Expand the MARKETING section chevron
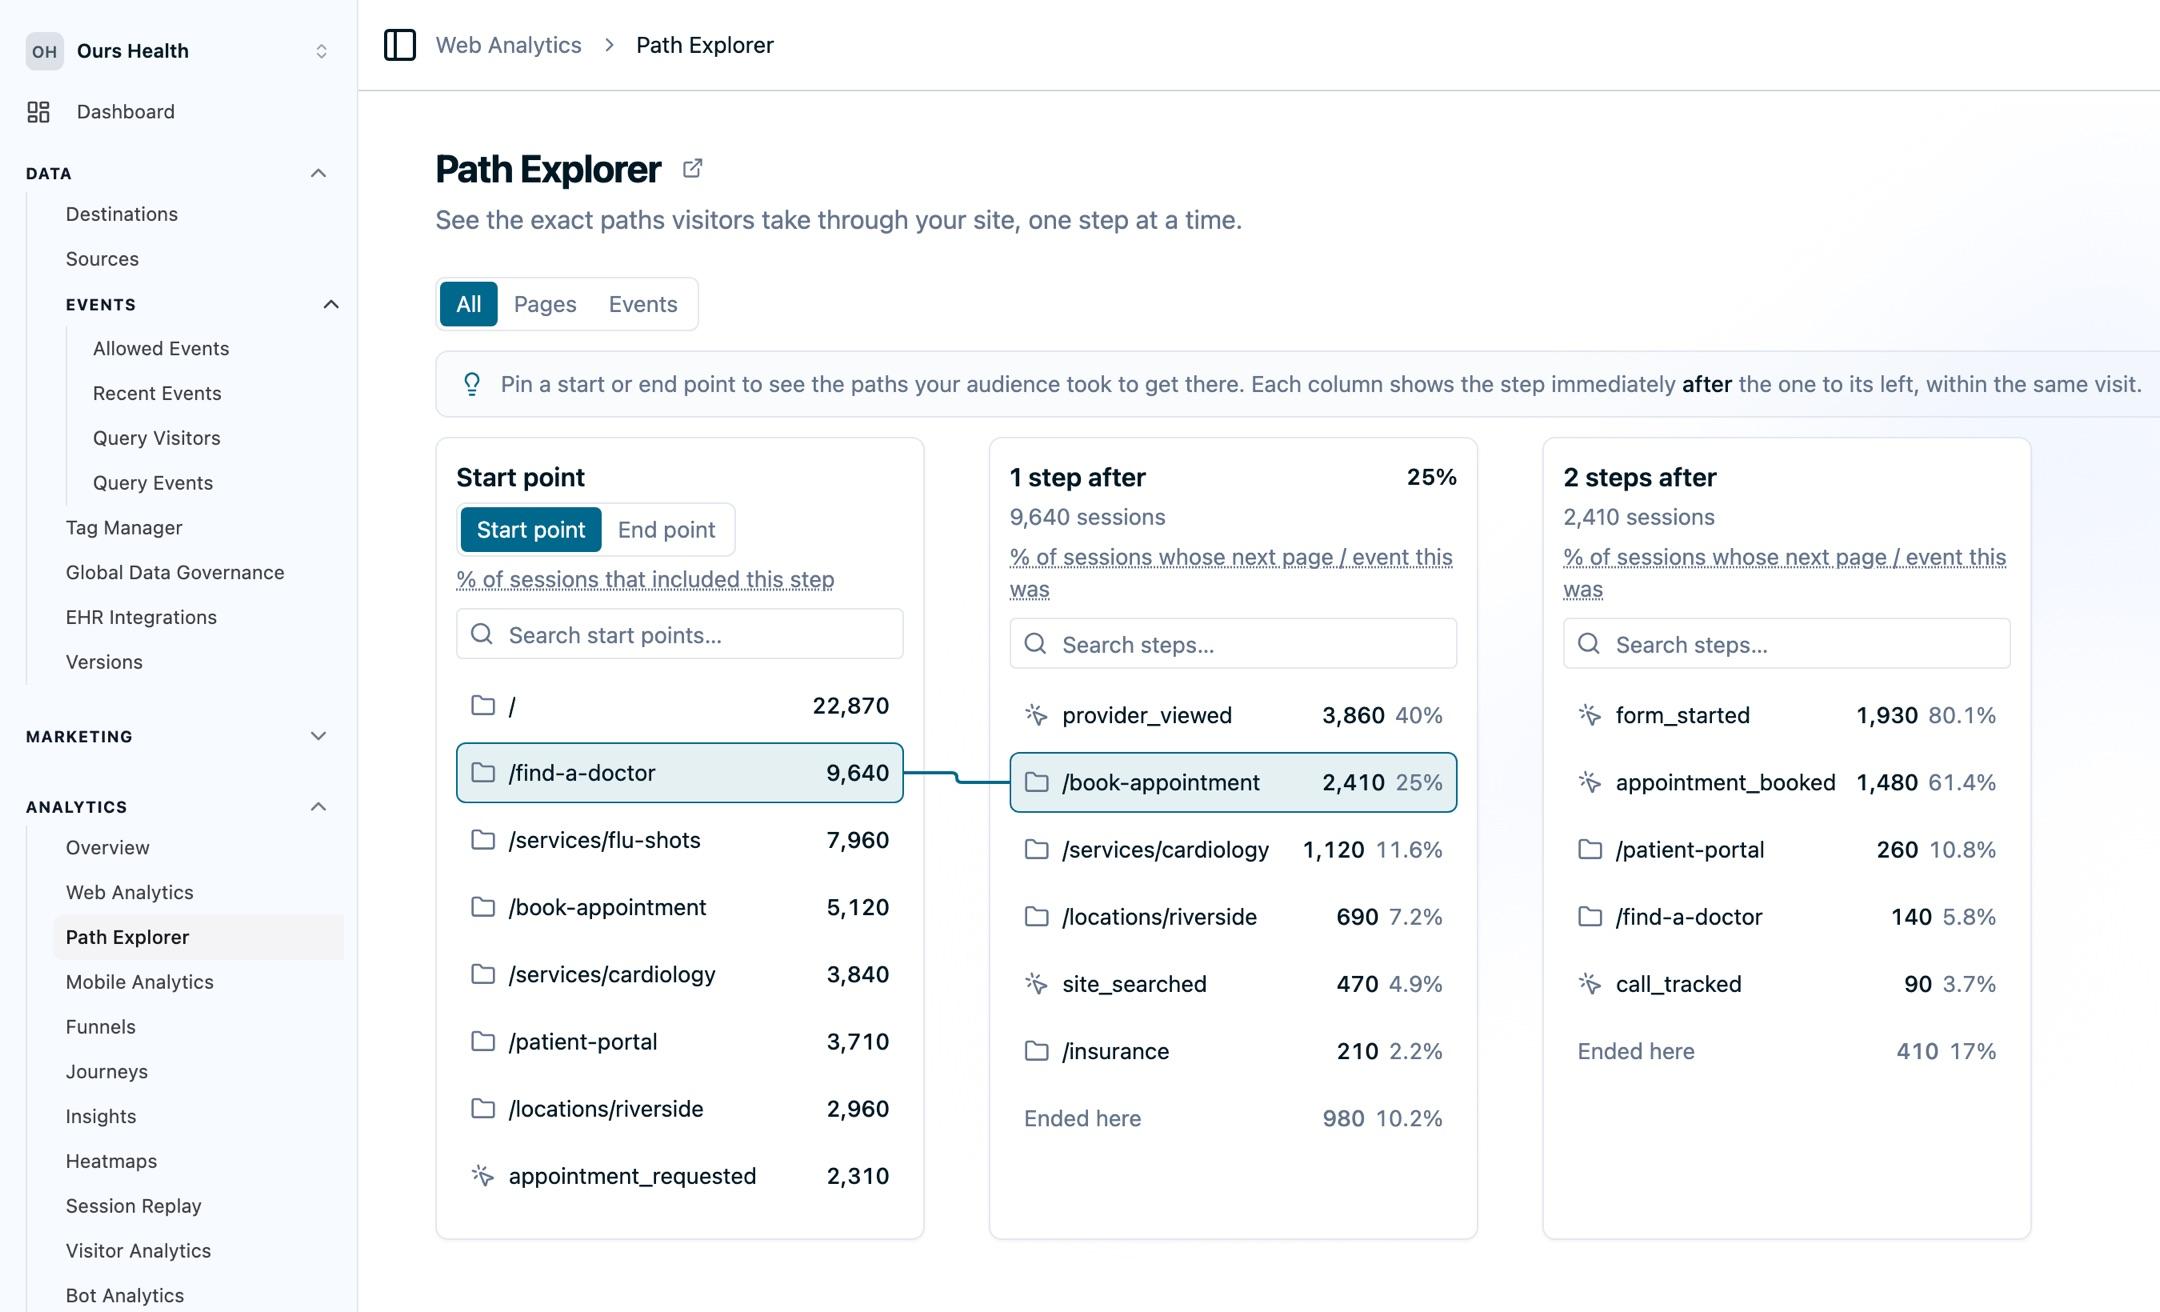The image size is (2160, 1312). click(318, 736)
